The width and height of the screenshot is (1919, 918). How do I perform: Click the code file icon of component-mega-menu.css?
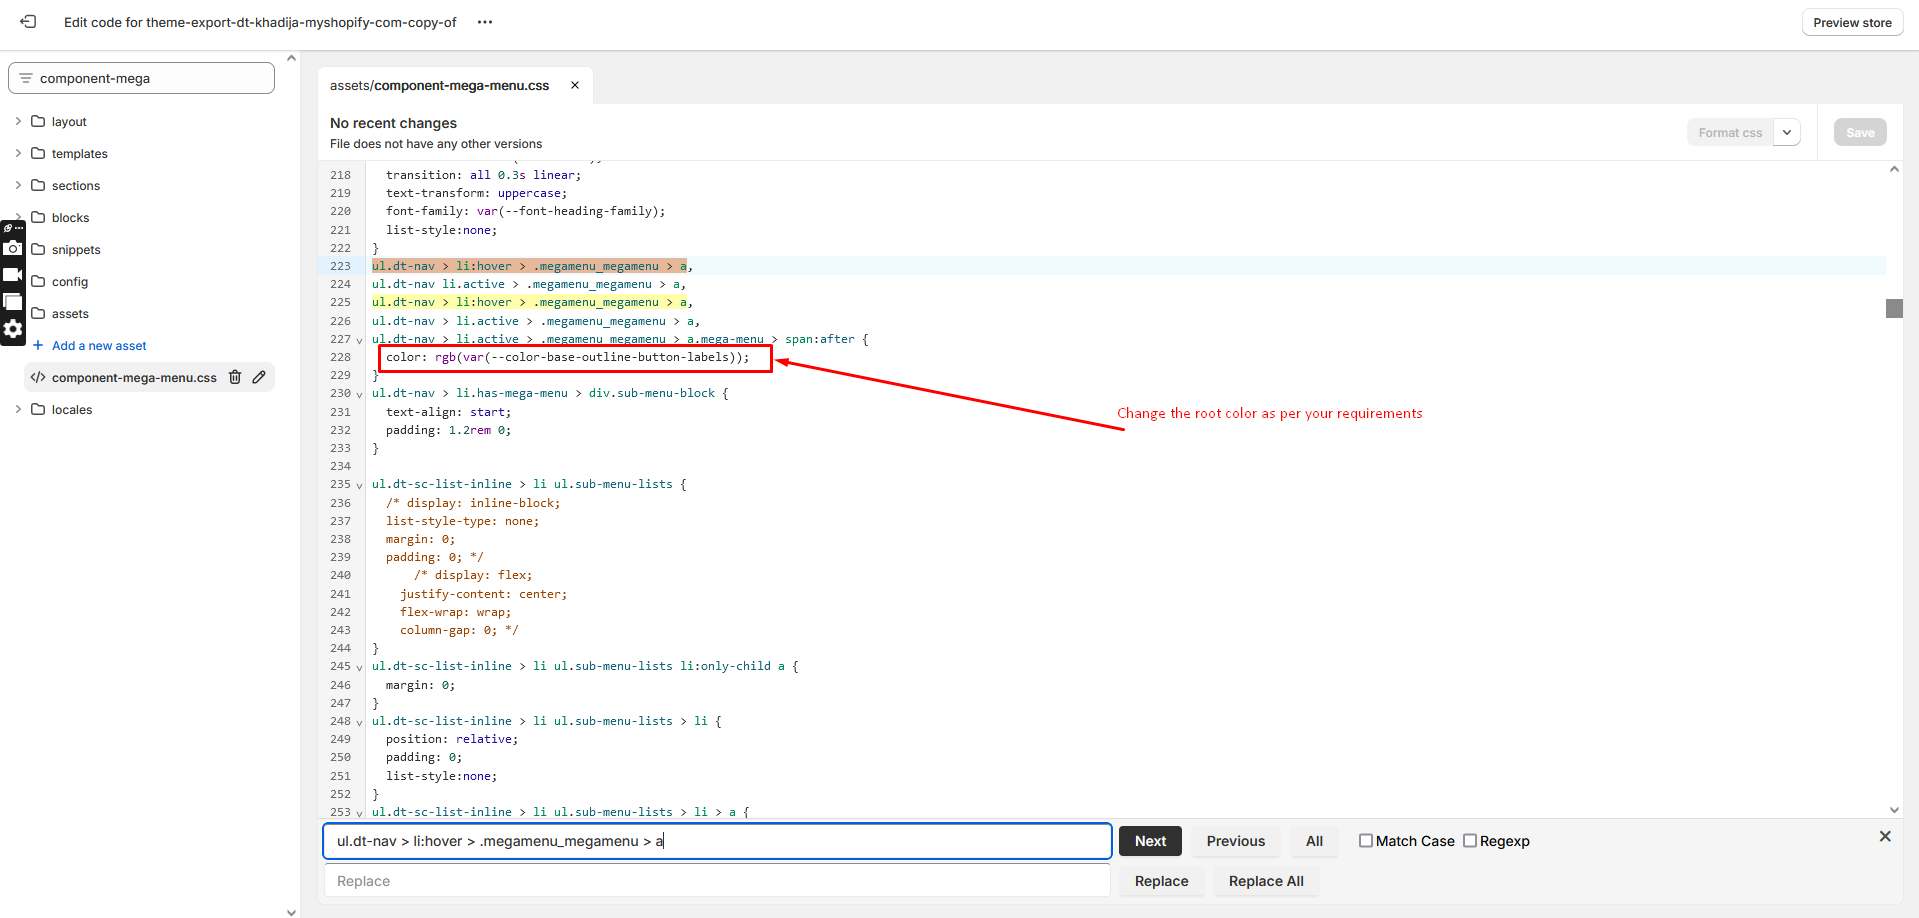tap(38, 377)
